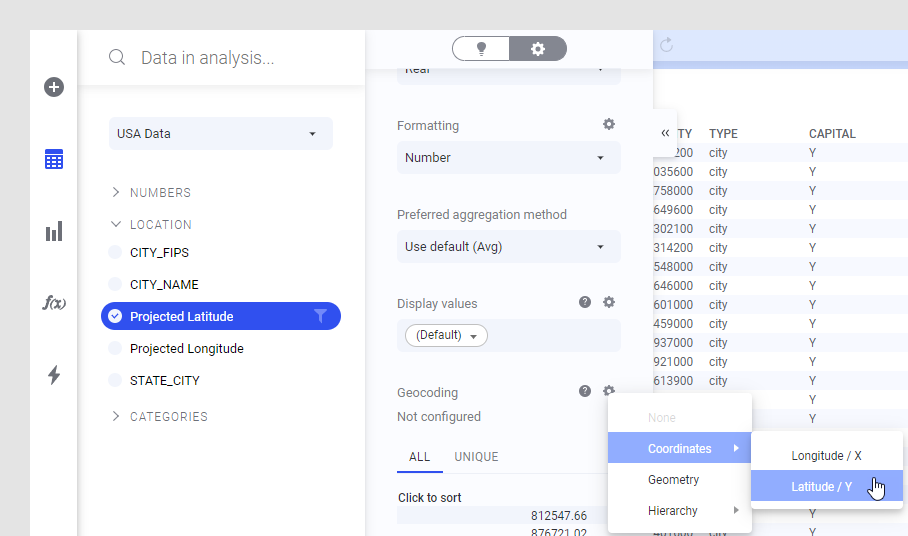Collapse the panel with double-arrow icon
Image resolution: width=908 pixels, height=536 pixels.
(x=665, y=133)
